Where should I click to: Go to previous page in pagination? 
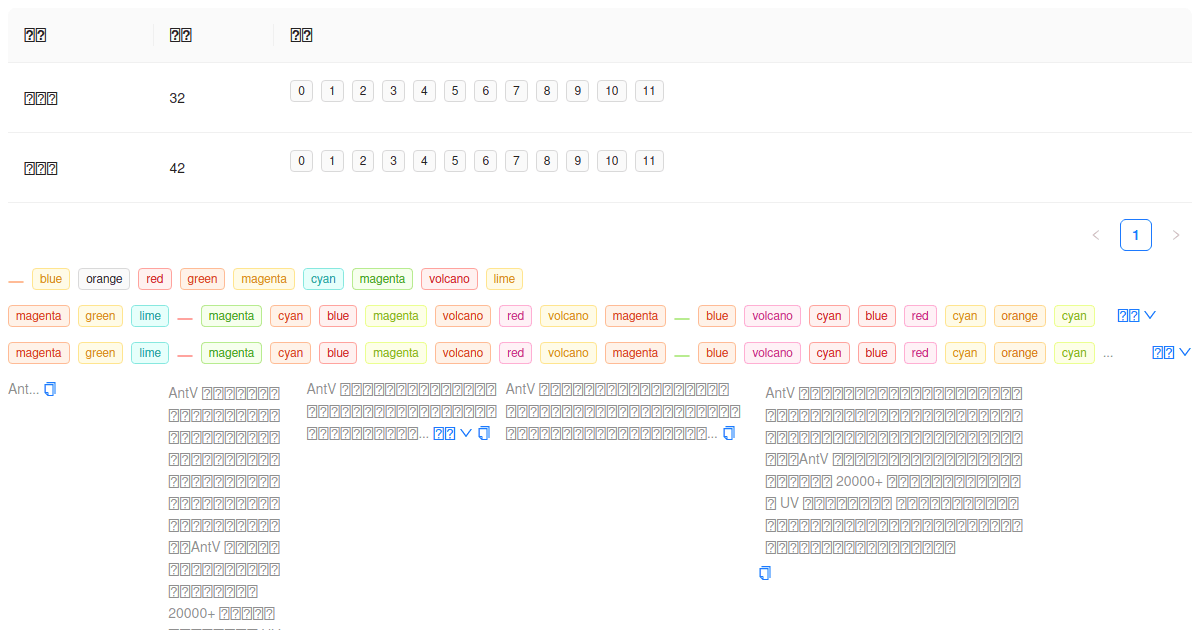(1096, 235)
